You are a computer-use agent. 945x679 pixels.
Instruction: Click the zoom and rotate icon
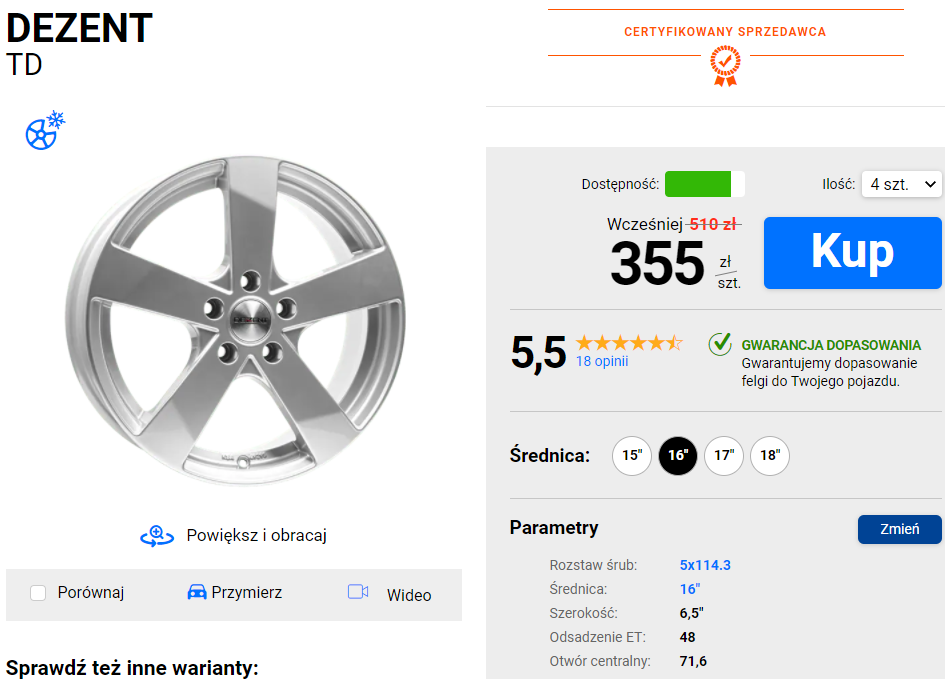pos(157,536)
